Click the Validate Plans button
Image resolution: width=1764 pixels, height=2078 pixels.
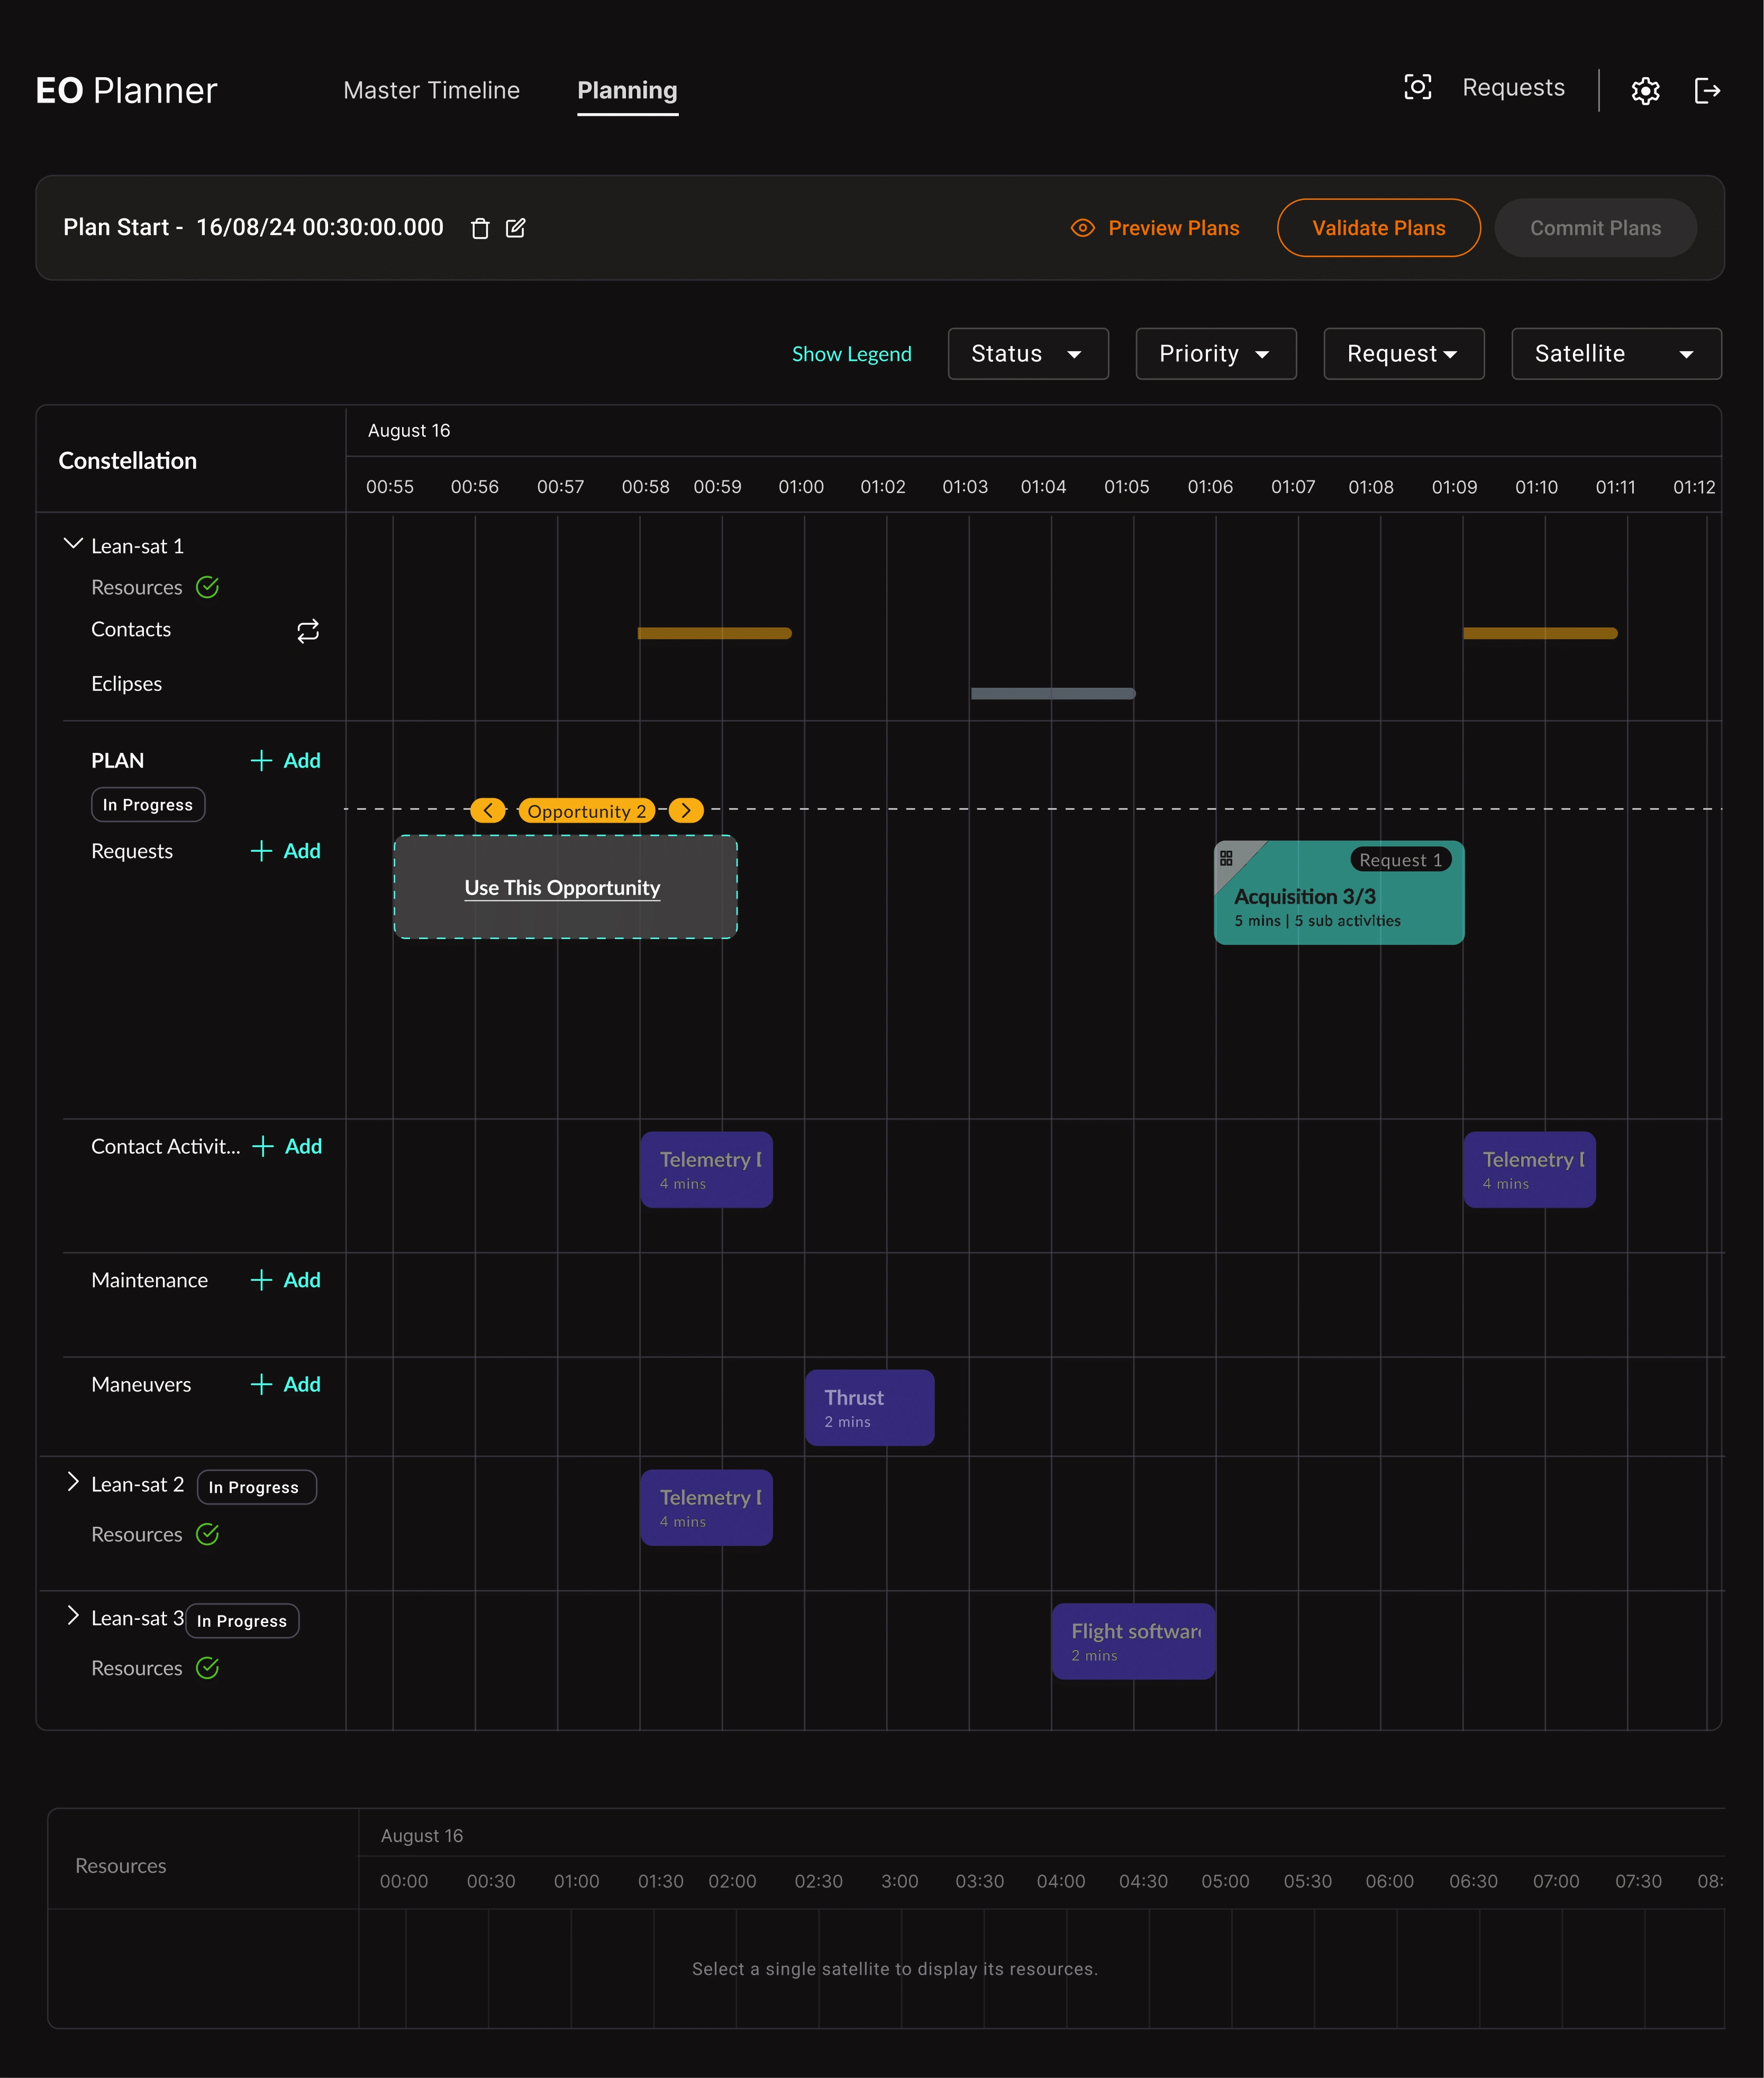(1378, 228)
